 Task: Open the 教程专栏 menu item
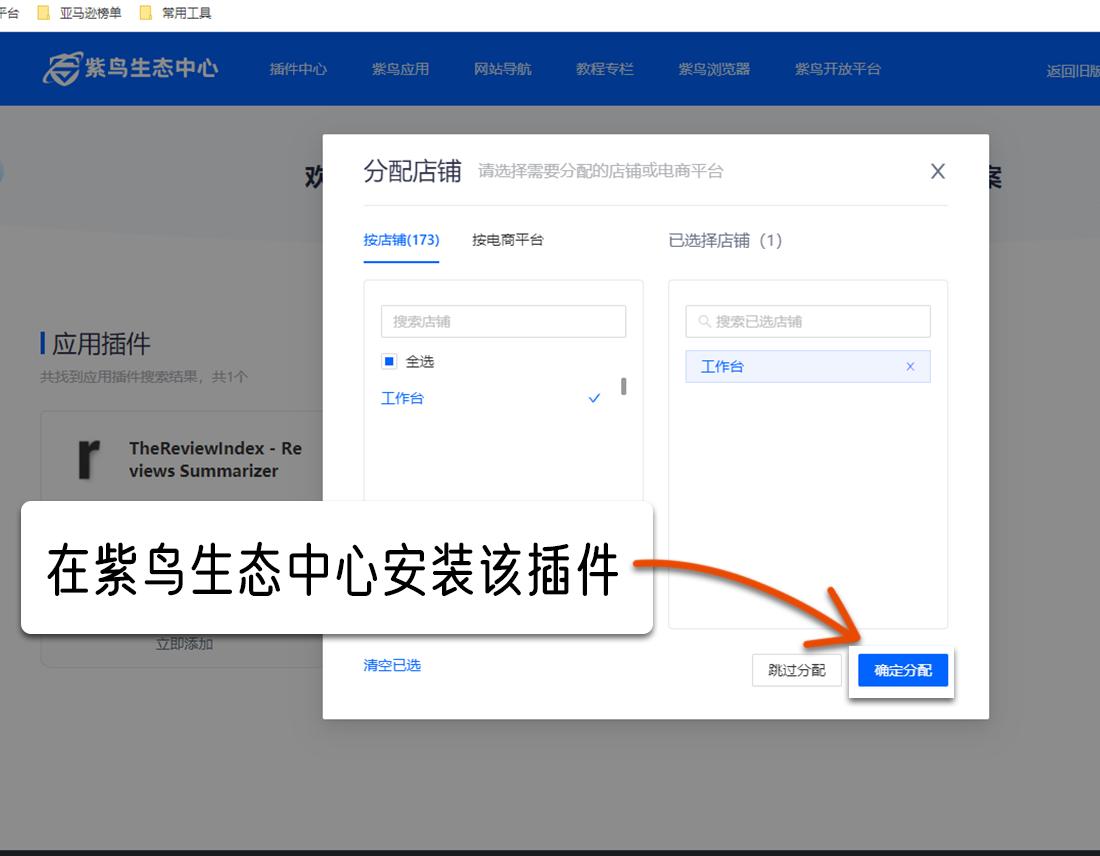click(604, 69)
